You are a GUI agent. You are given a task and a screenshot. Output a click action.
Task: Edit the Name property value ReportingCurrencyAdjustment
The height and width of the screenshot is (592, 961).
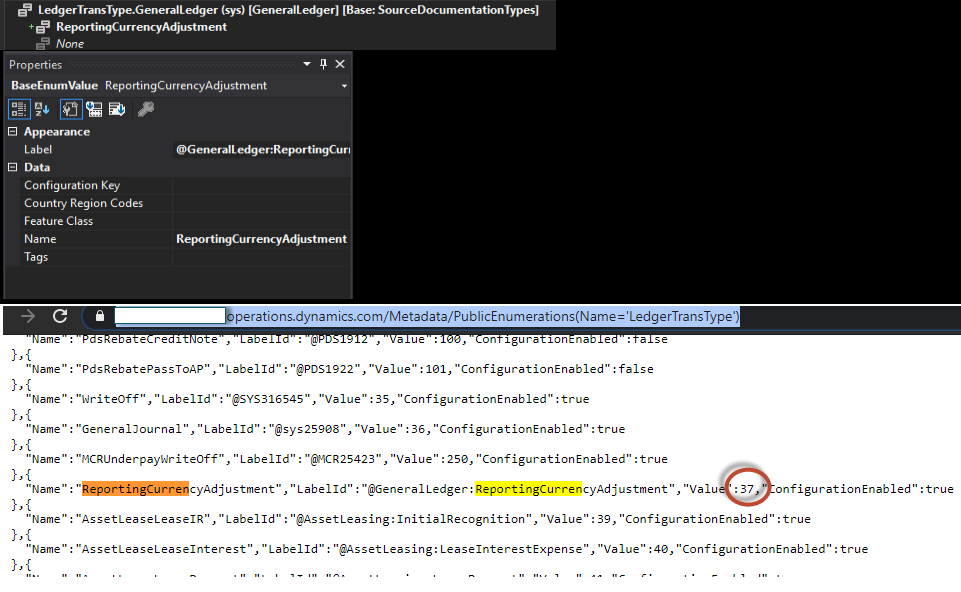click(262, 239)
